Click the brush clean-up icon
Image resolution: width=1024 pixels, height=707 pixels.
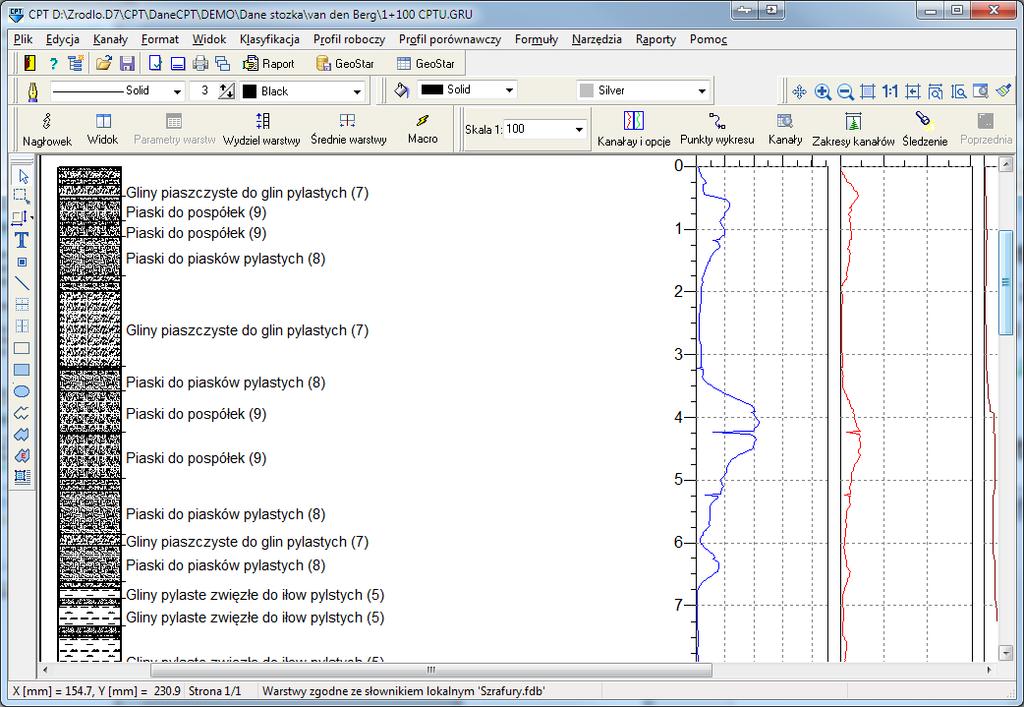click(x=1004, y=91)
